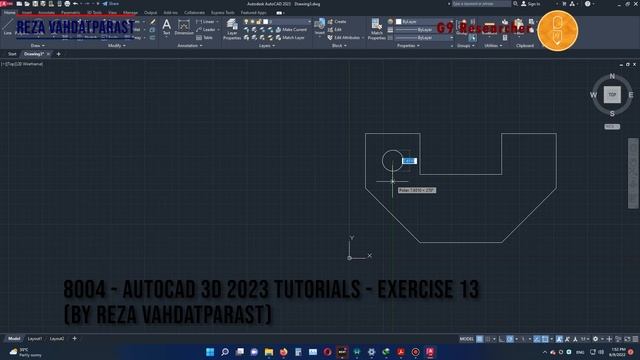
Task: Switch to the Home ribbon tab
Action: [9, 13]
